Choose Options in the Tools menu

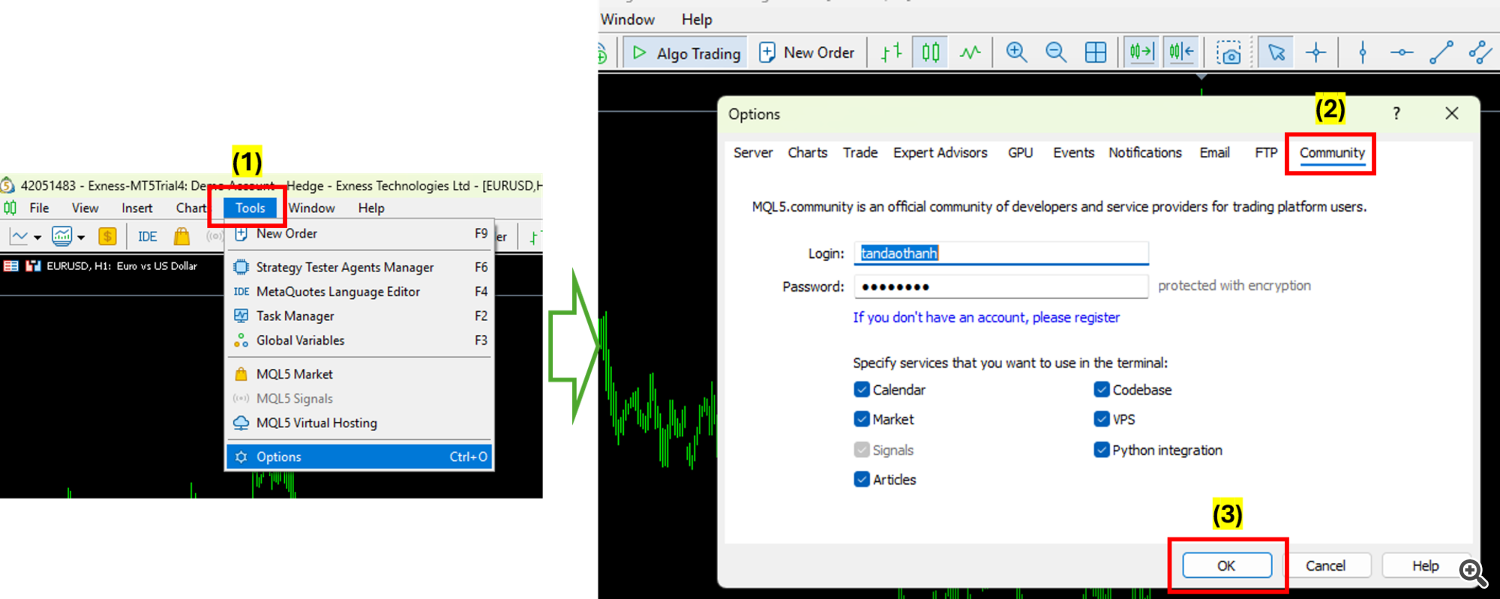click(x=360, y=457)
